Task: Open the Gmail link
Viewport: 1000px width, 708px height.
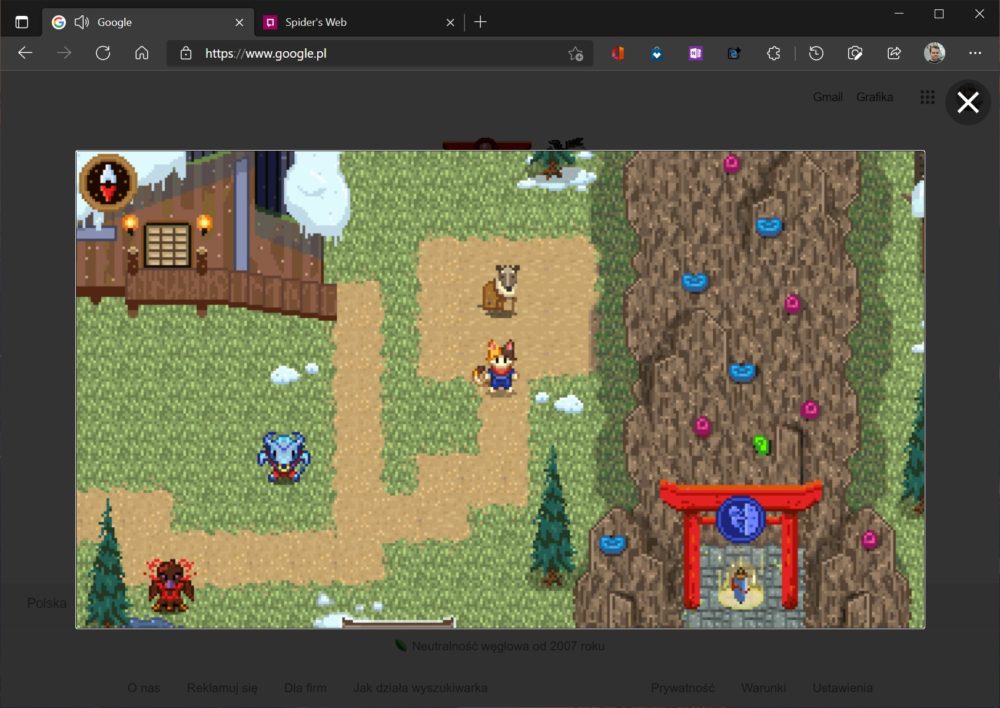Action: point(827,97)
